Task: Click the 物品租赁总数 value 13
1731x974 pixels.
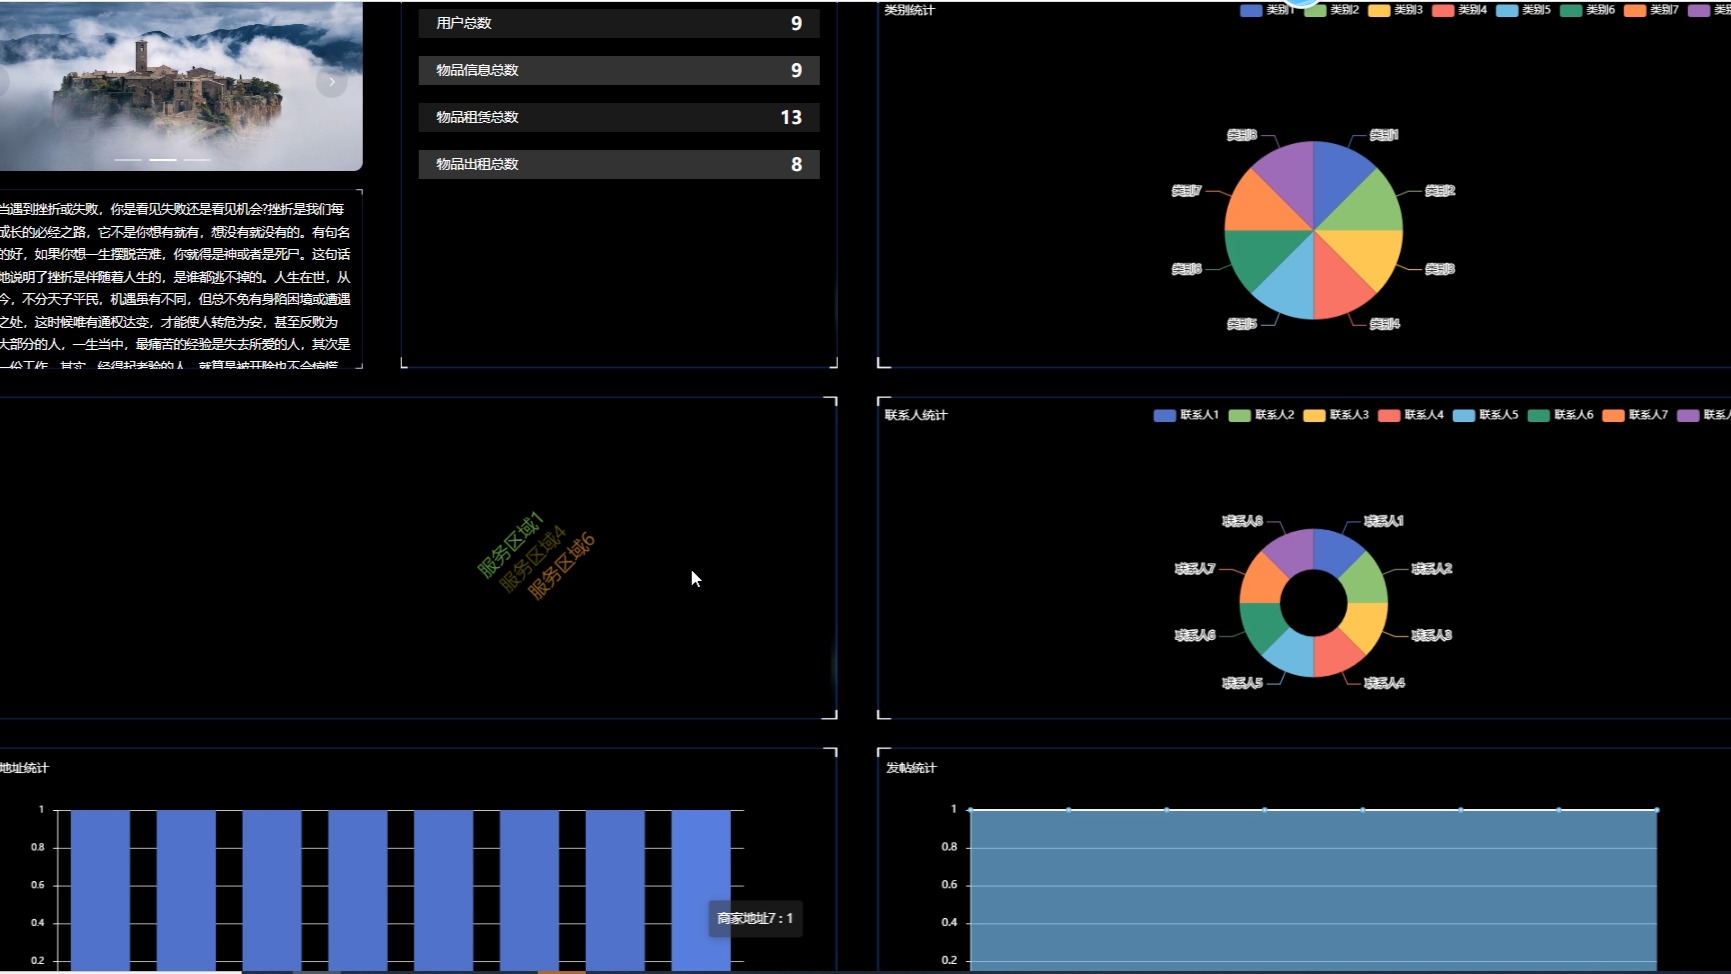Action: [x=791, y=117]
